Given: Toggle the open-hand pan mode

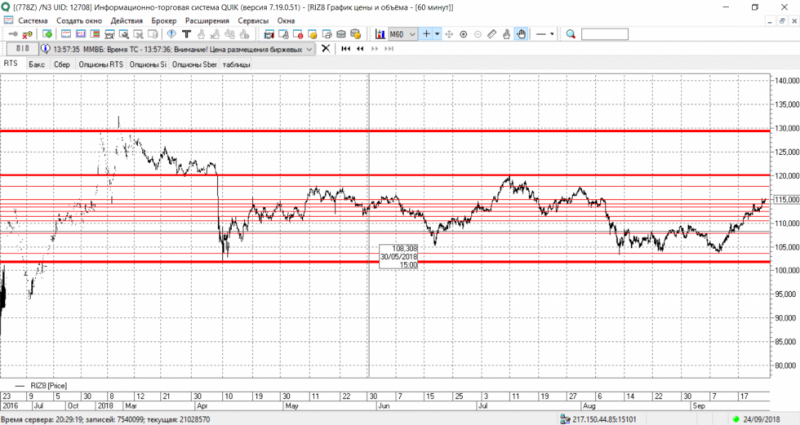Looking at the screenshot, I should pyautogui.click(x=521, y=34).
